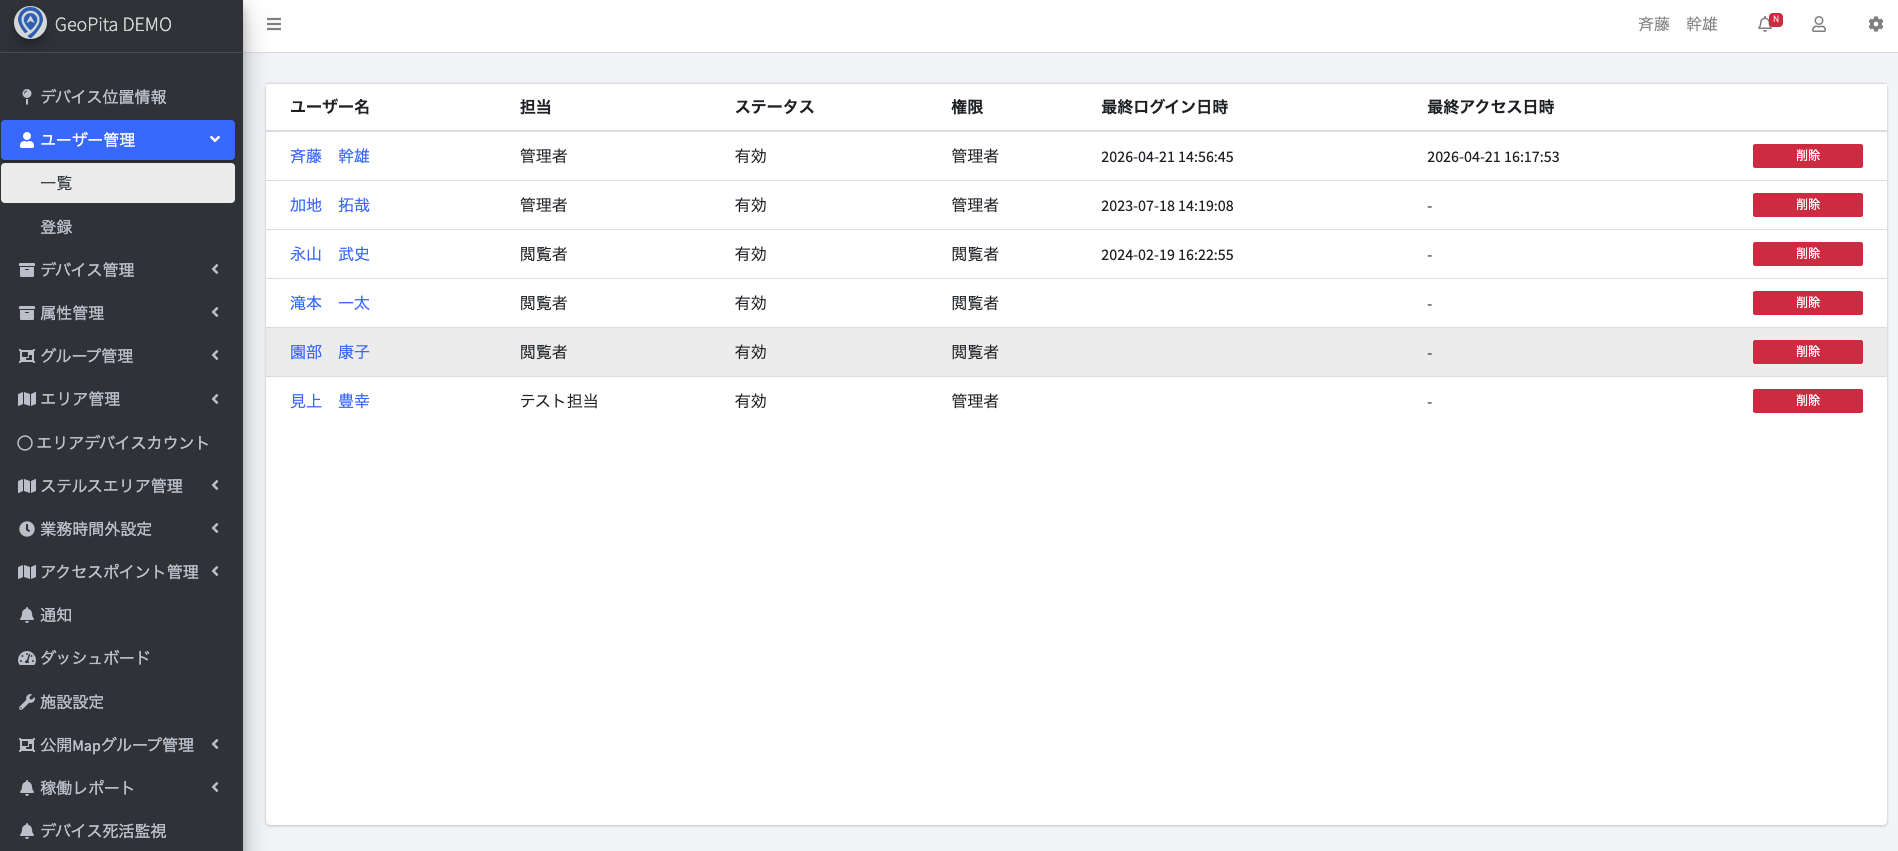This screenshot has width=1898, height=851.
Task: Click the hamburger menu icon to collapse sidebar
Action: click(x=274, y=24)
